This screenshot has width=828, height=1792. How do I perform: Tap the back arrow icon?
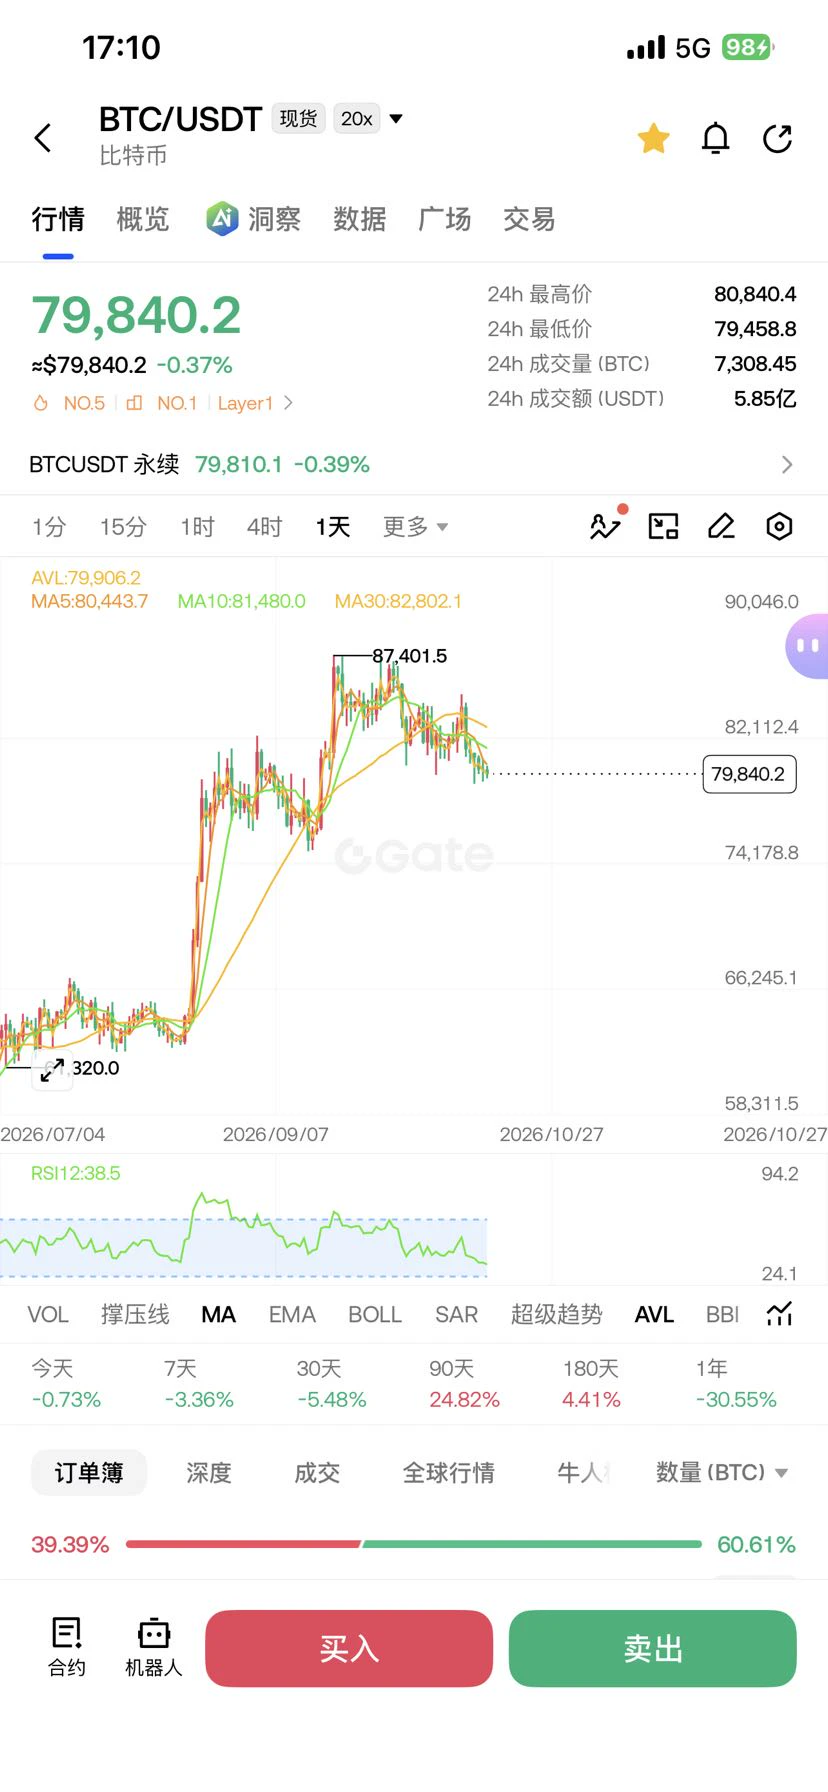pyautogui.click(x=43, y=138)
